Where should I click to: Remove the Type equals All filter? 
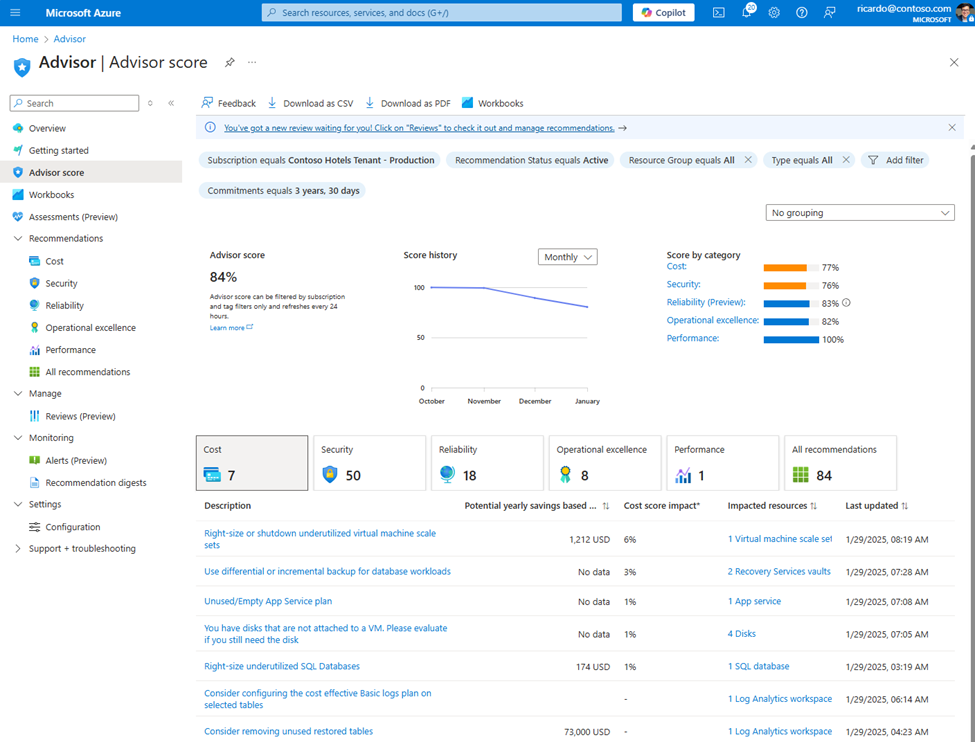[x=846, y=160]
